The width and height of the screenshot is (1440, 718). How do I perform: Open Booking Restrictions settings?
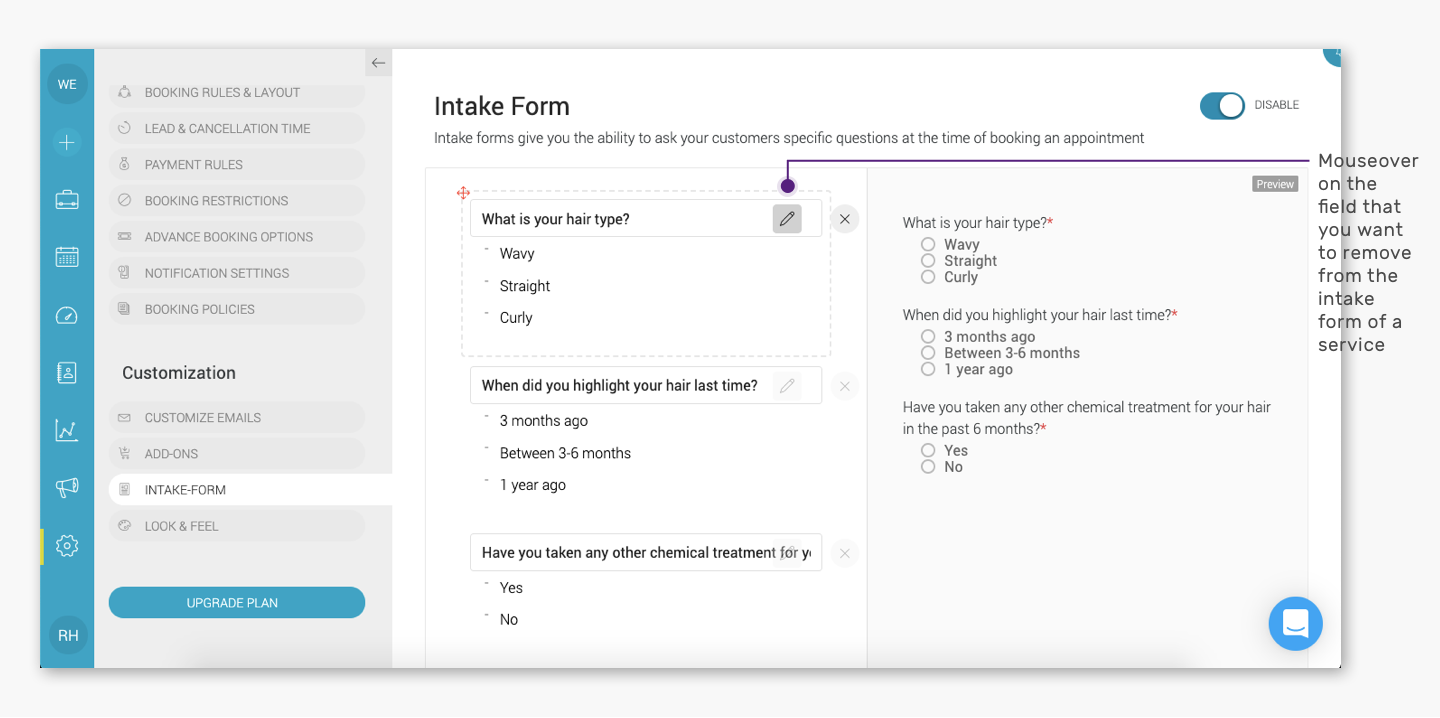pyautogui.click(x=237, y=200)
